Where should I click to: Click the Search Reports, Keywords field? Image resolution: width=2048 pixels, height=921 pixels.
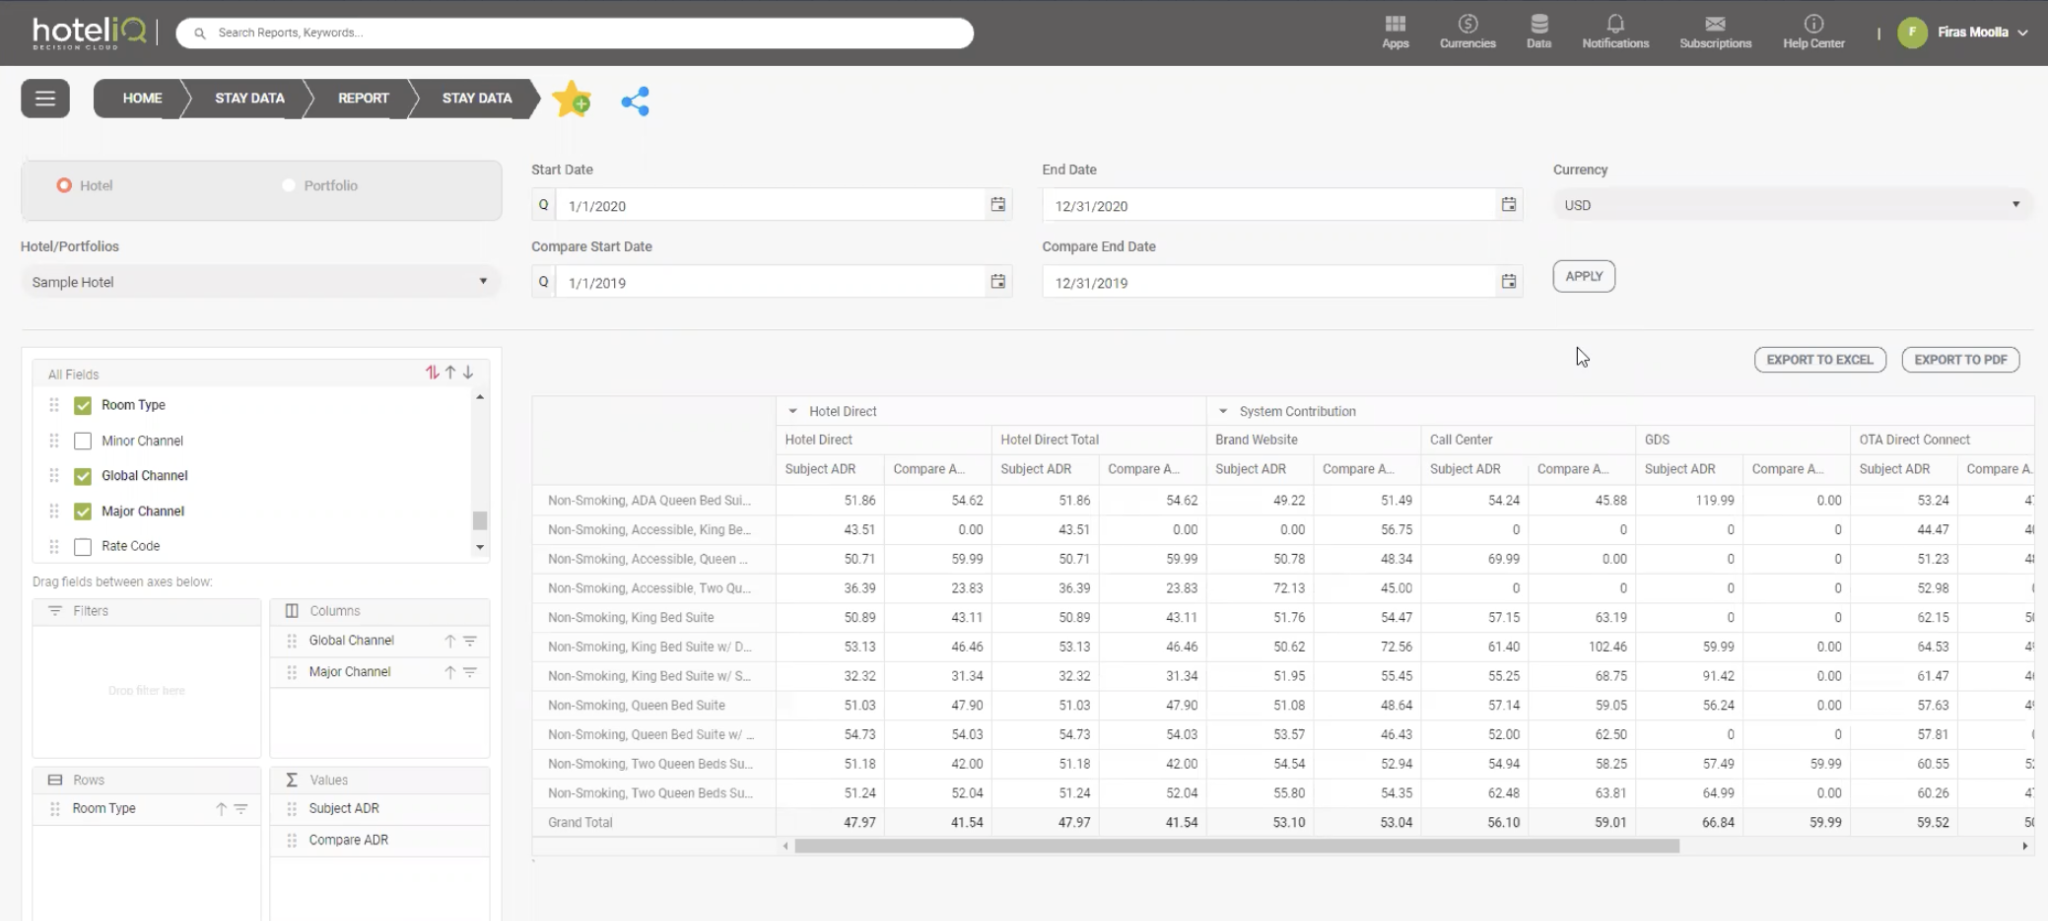[x=575, y=33]
